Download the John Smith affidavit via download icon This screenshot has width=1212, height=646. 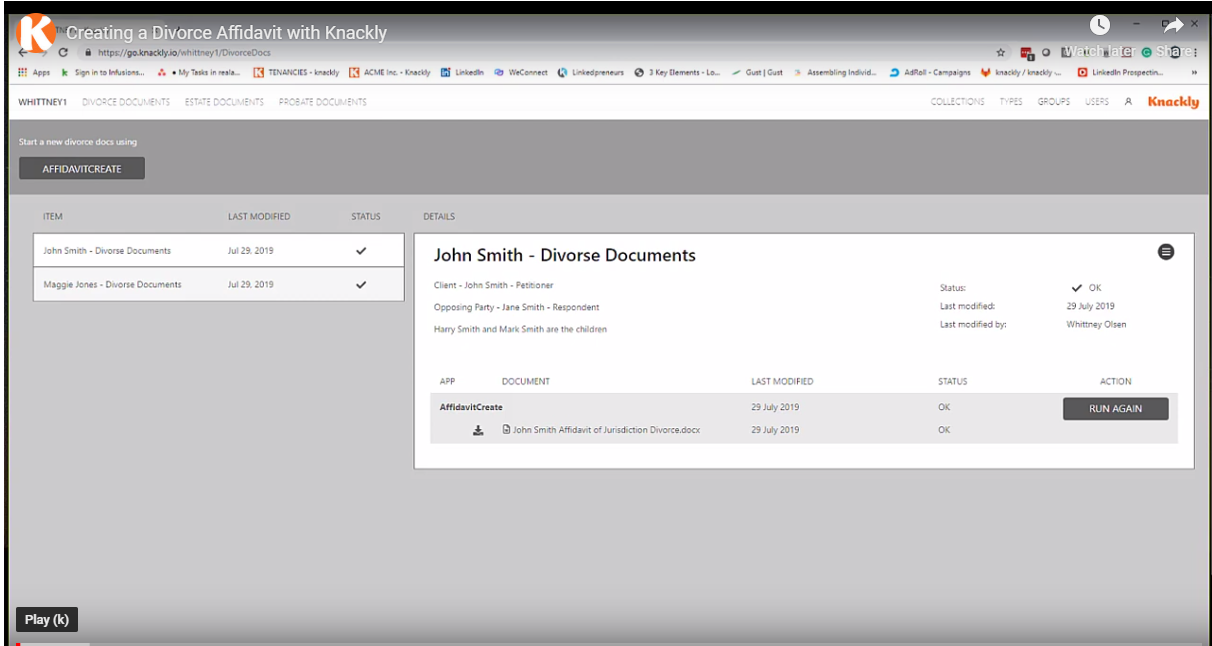(x=478, y=429)
